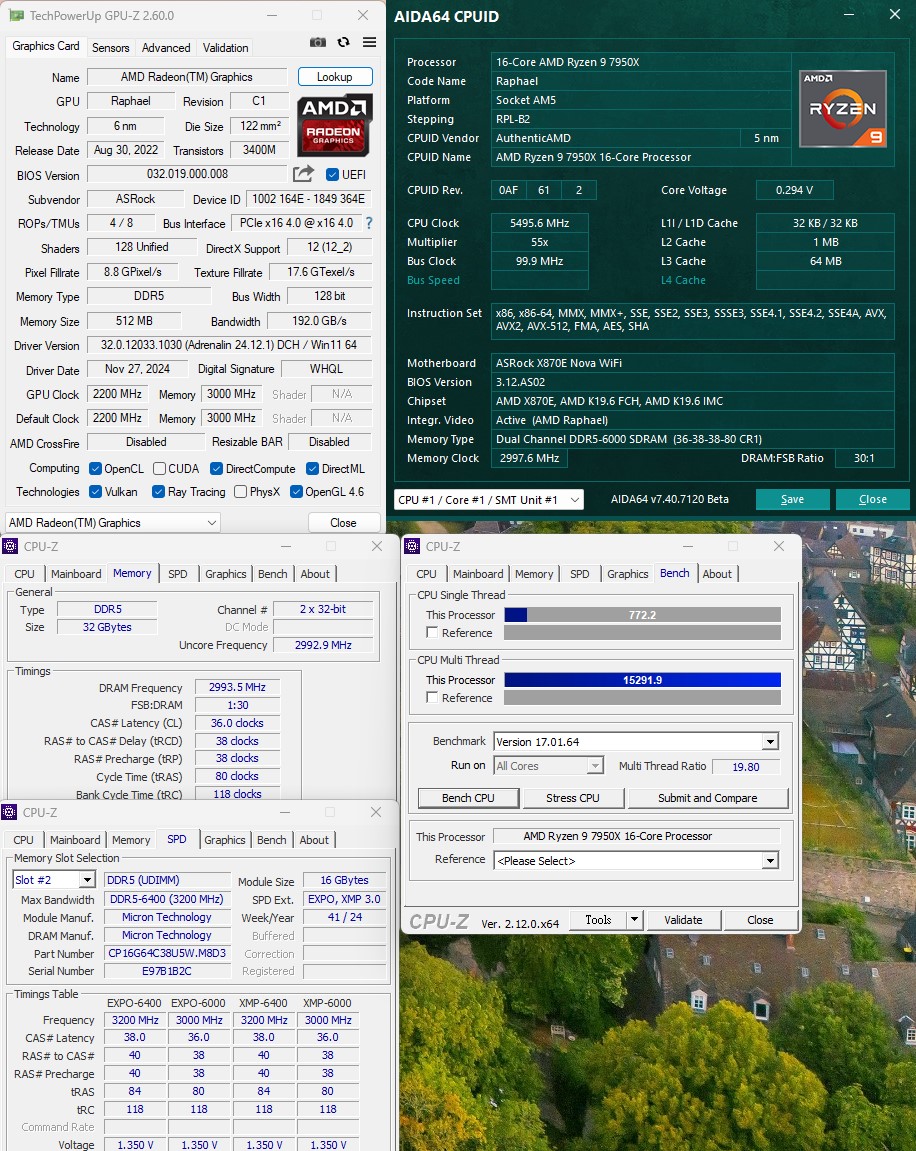Click the Tools button in CPU-Z
916x1151 pixels.
point(598,920)
